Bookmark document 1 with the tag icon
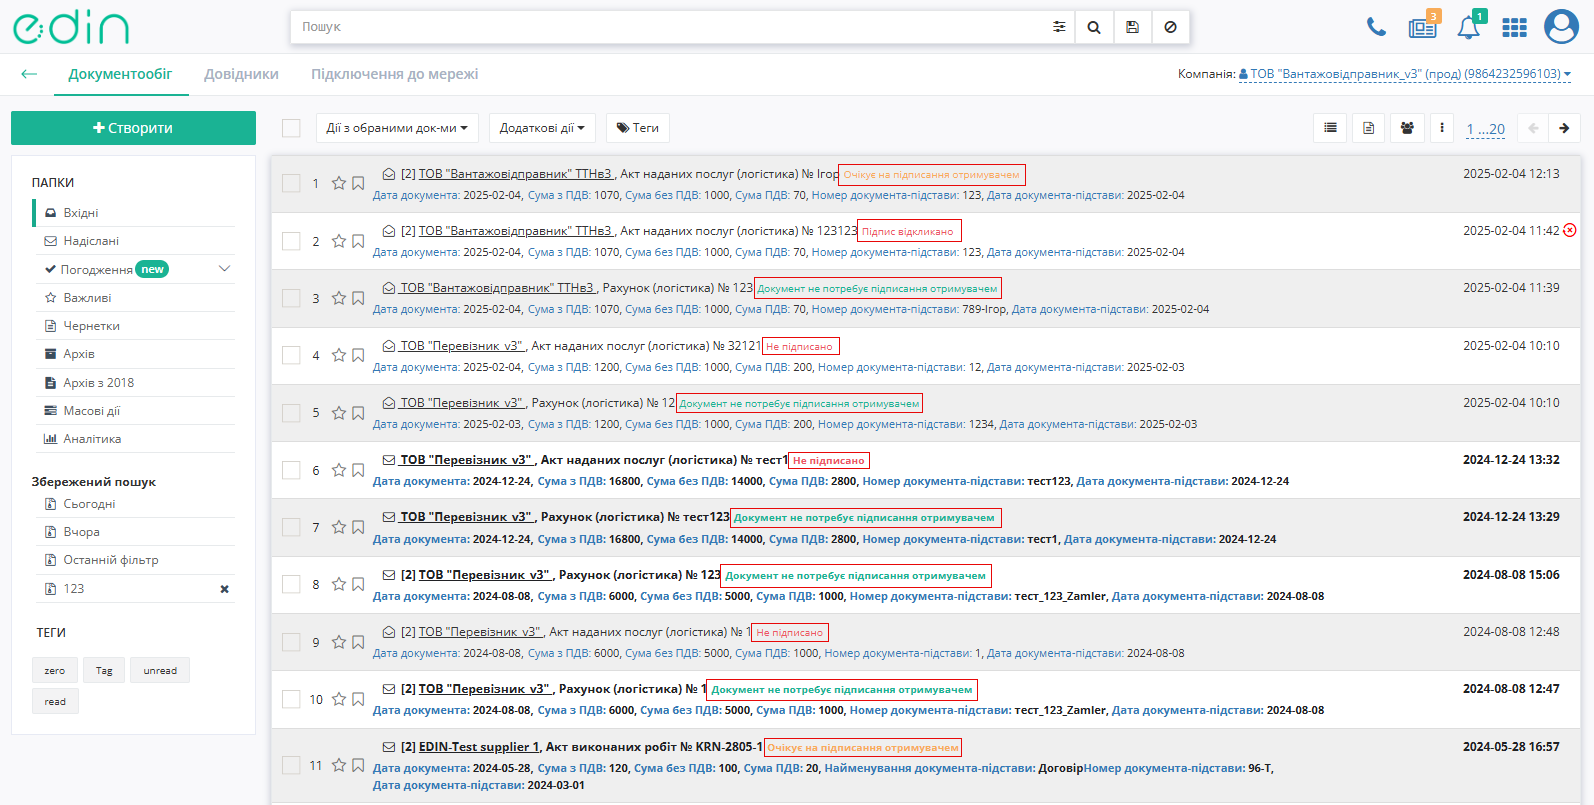This screenshot has width=1594, height=805. (358, 184)
